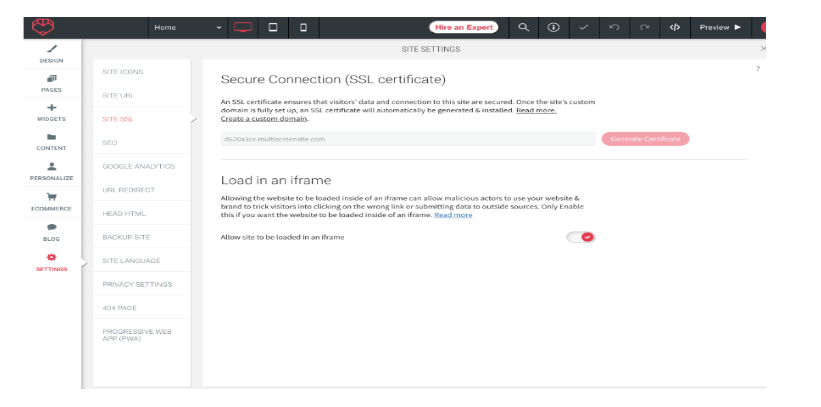Click Load in an iframe heading
The image size is (821, 407).
276,180
